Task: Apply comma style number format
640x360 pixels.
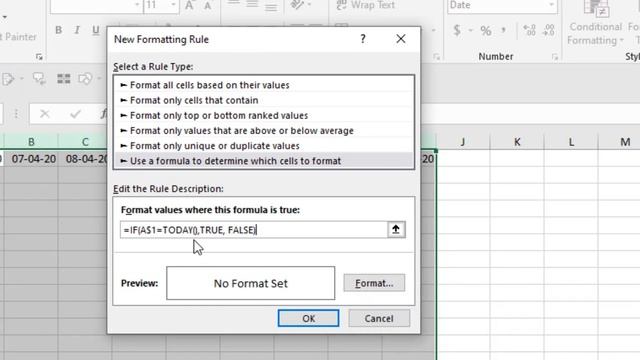Action: [x=504, y=30]
